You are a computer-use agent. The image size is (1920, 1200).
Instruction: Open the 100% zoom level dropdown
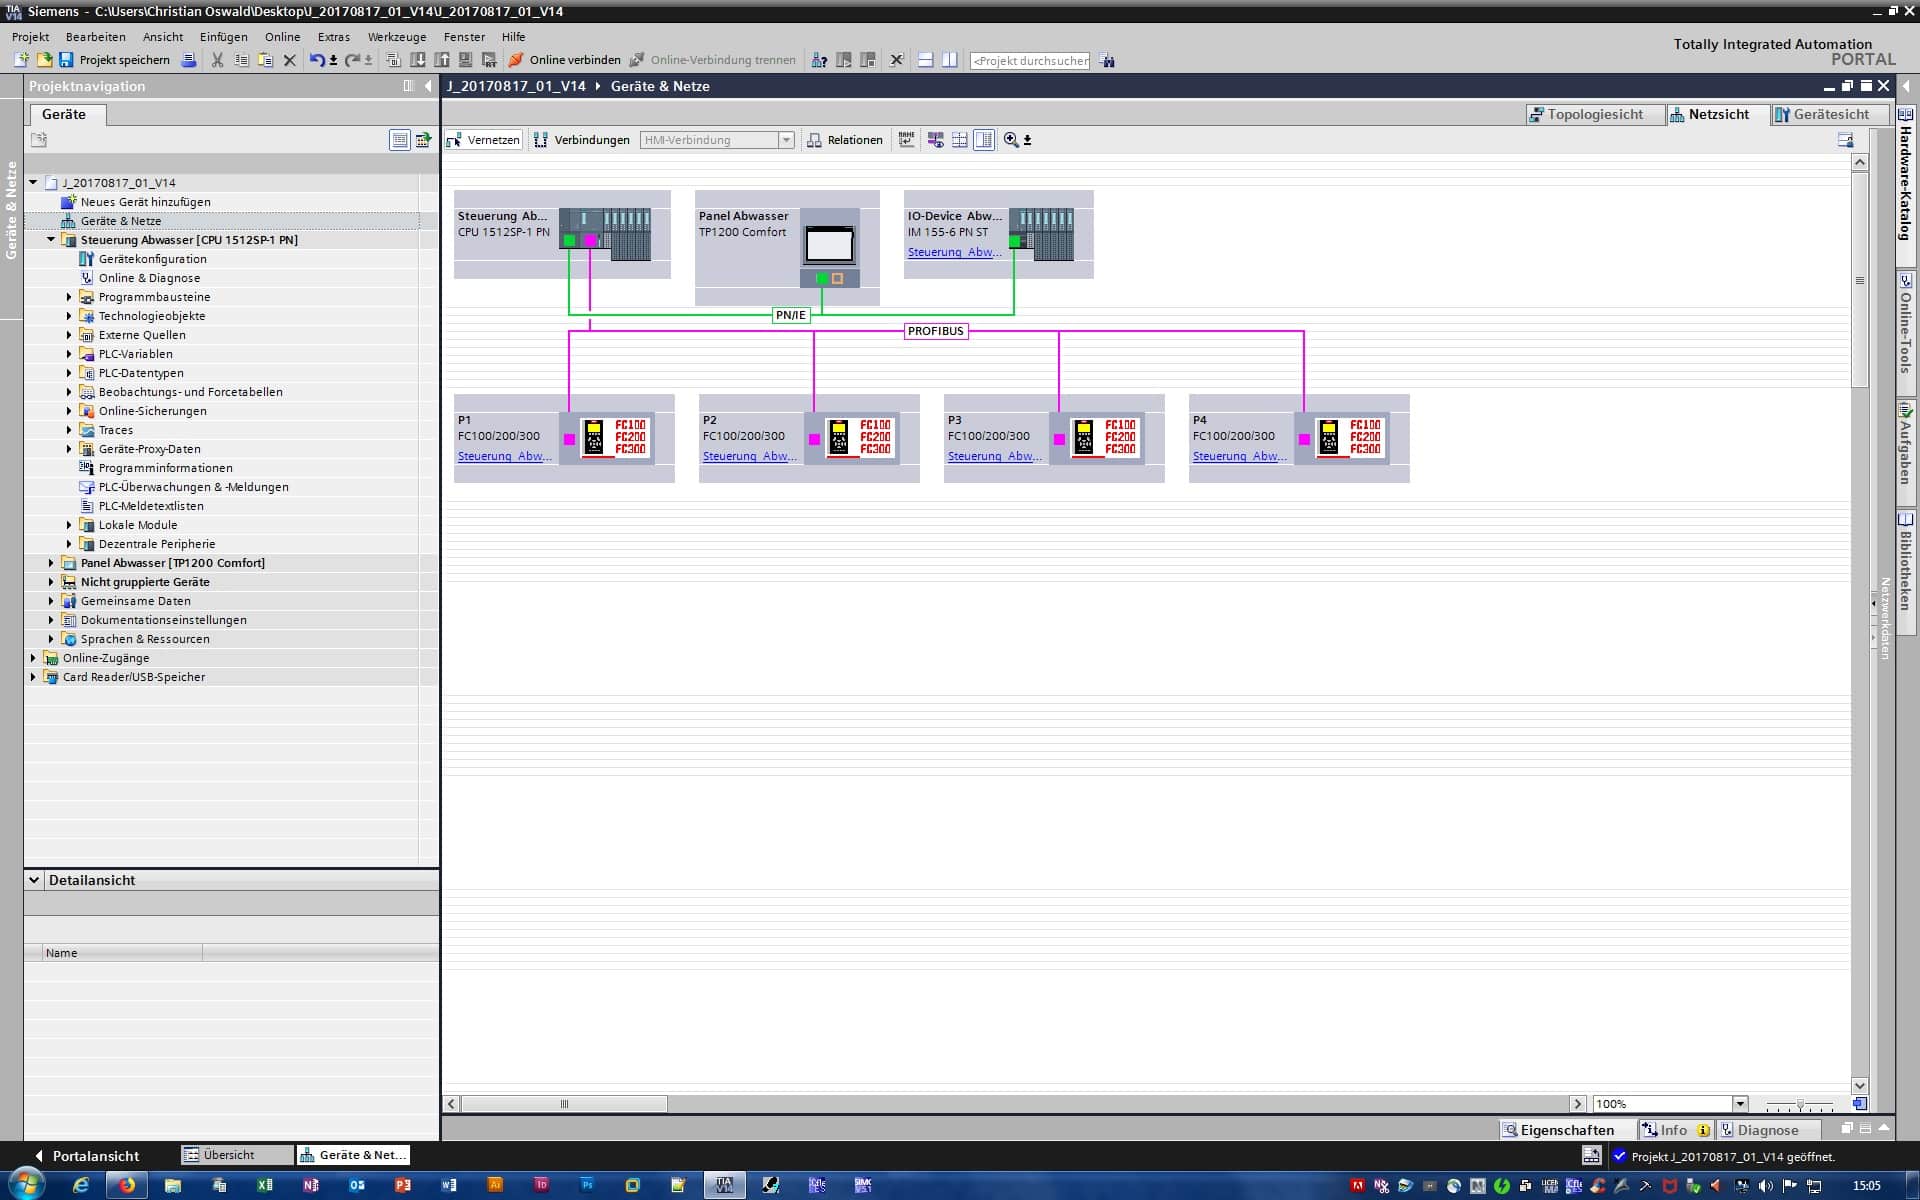tap(1740, 1104)
